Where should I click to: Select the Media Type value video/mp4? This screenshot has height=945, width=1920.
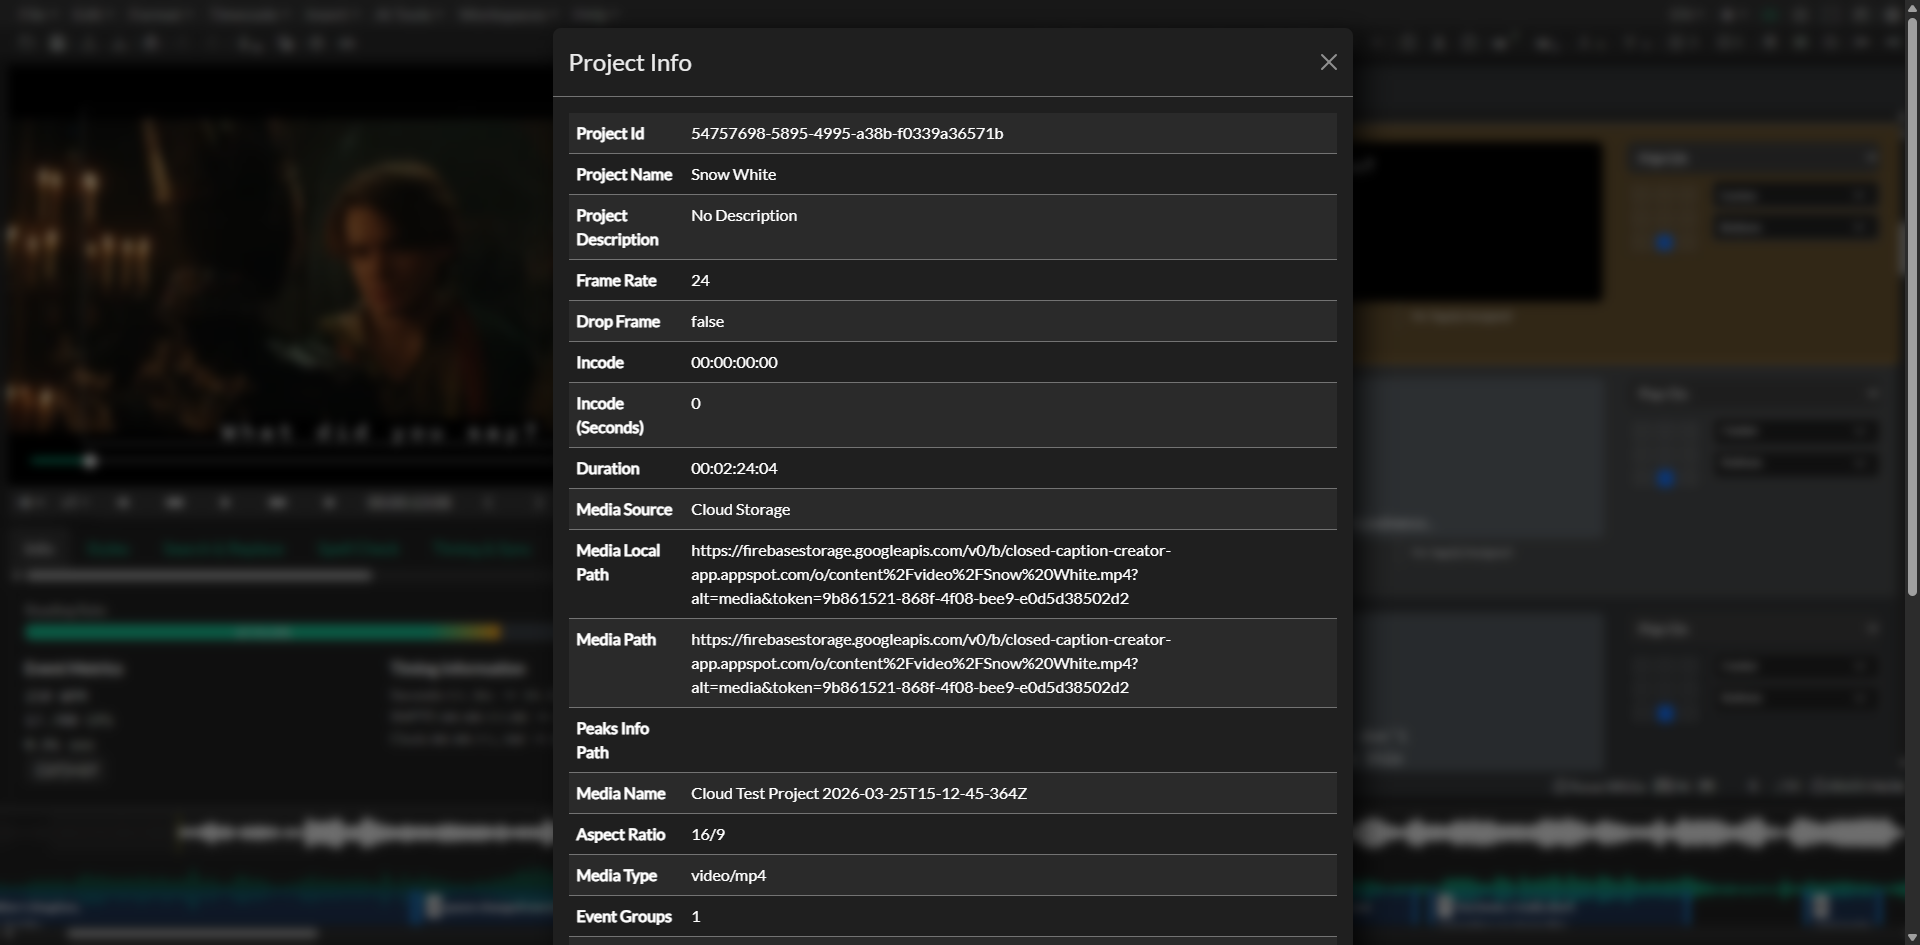(728, 875)
